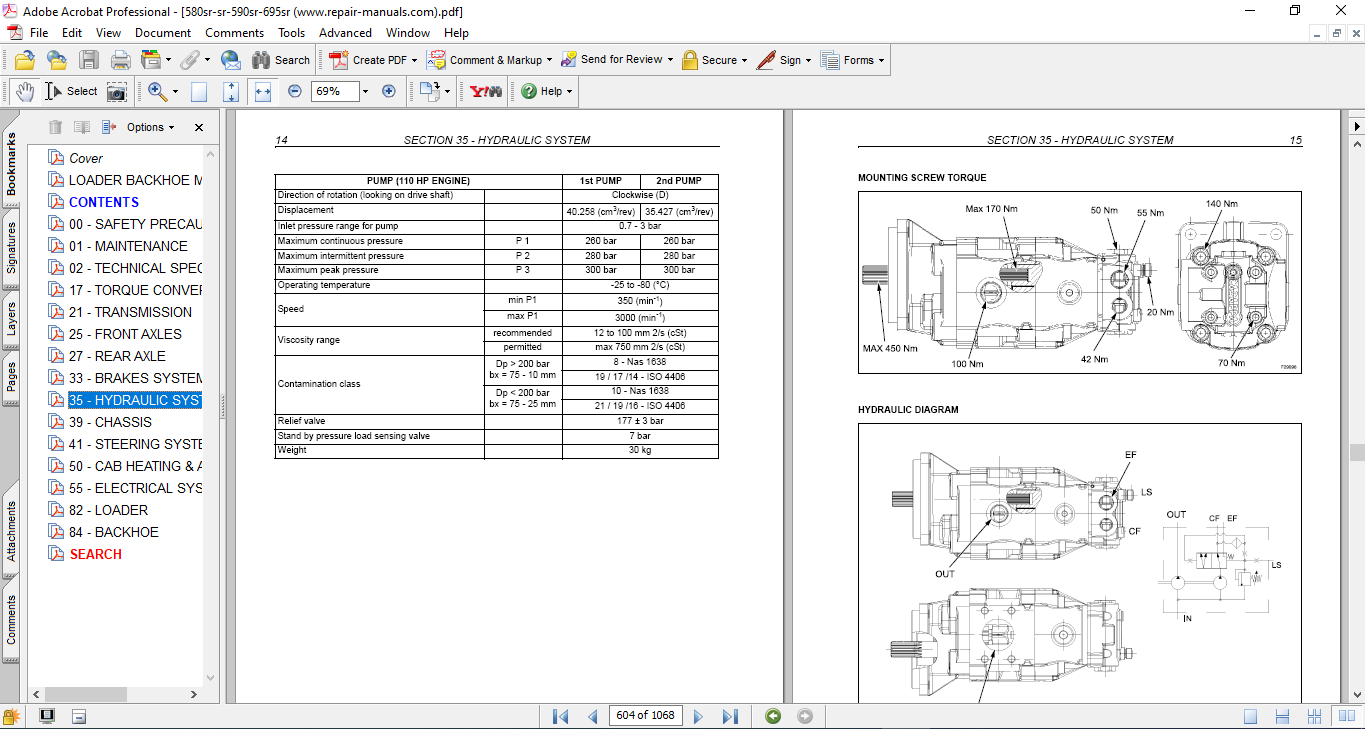This screenshot has width=1365, height=729.
Task: Go to the last page
Action: click(x=730, y=716)
